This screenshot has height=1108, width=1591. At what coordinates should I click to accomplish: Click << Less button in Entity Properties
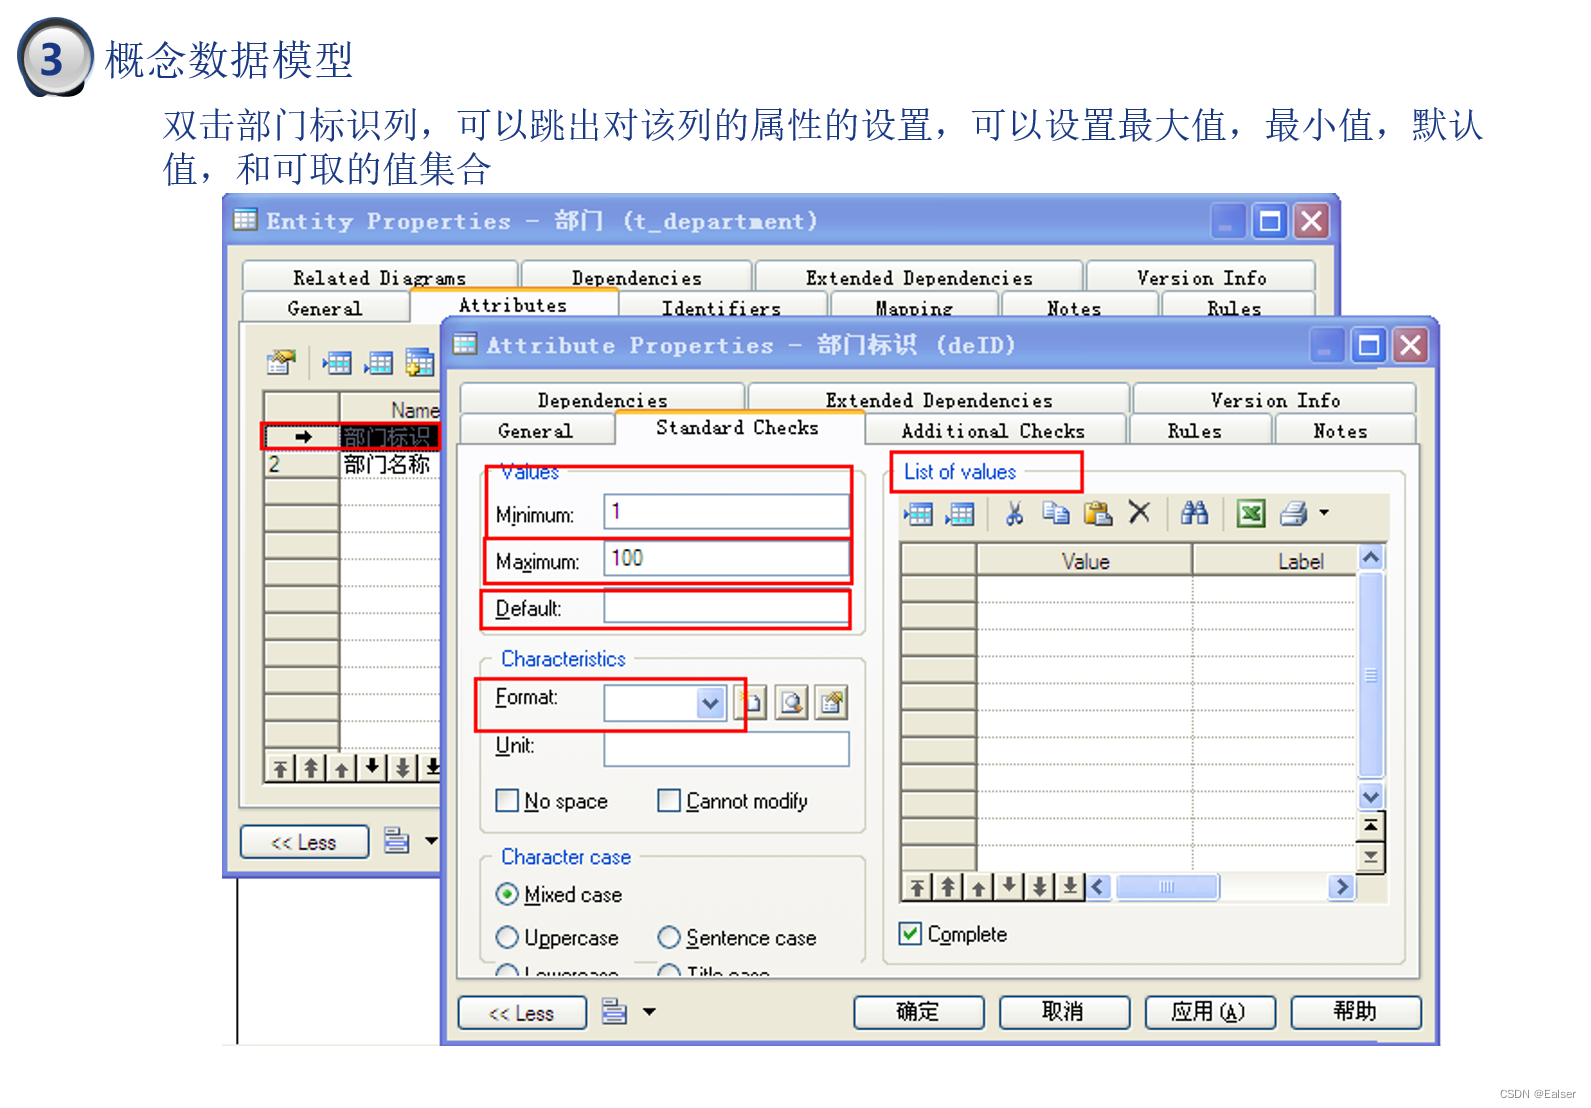[304, 842]
